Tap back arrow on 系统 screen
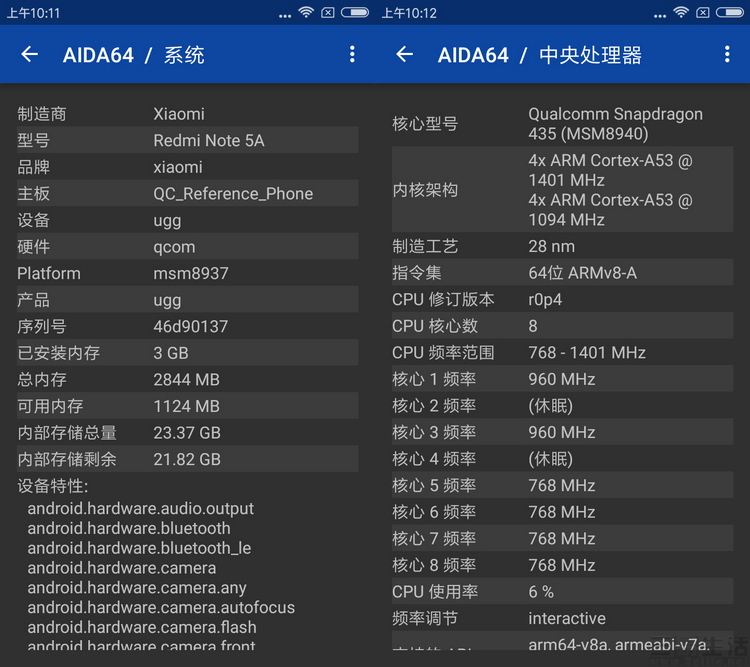750x667 pixels. 29,54
